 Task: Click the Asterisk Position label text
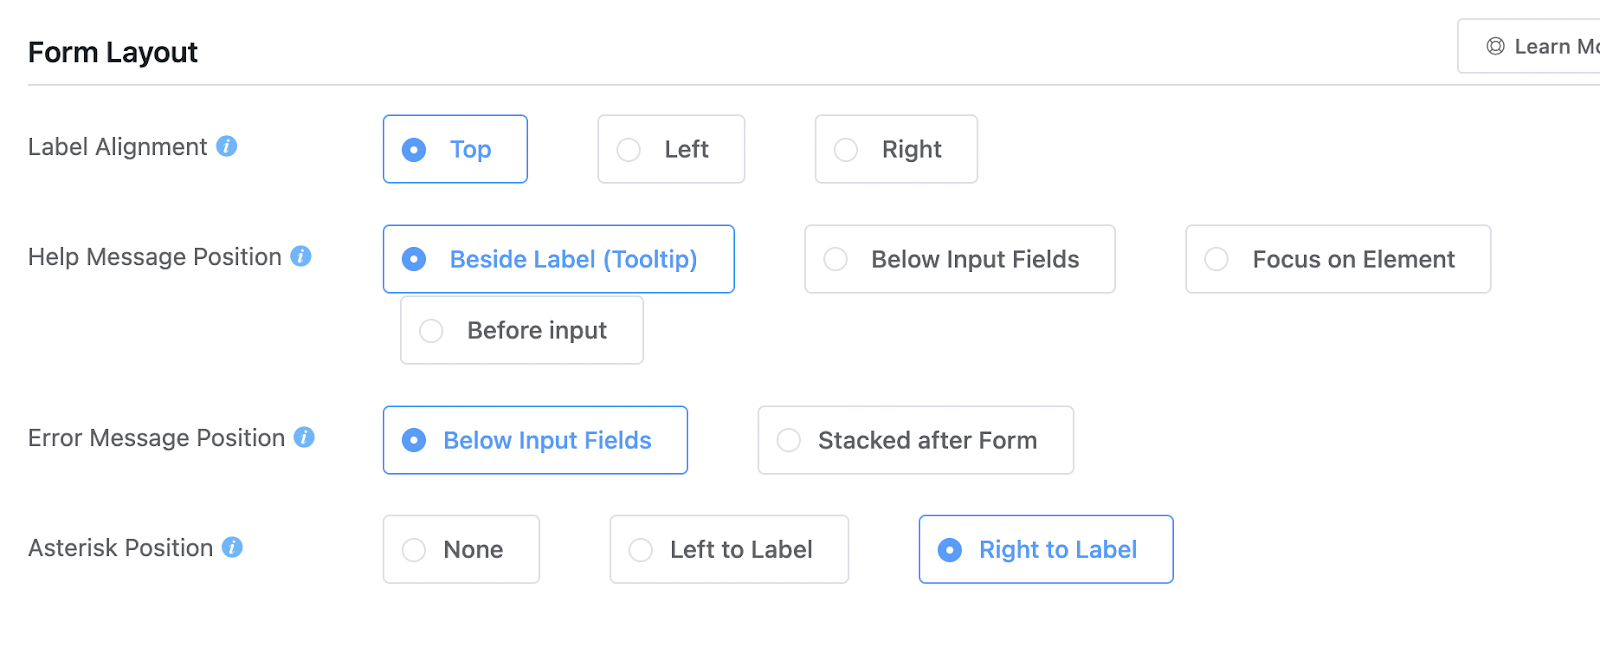click(x=120, y=548)
